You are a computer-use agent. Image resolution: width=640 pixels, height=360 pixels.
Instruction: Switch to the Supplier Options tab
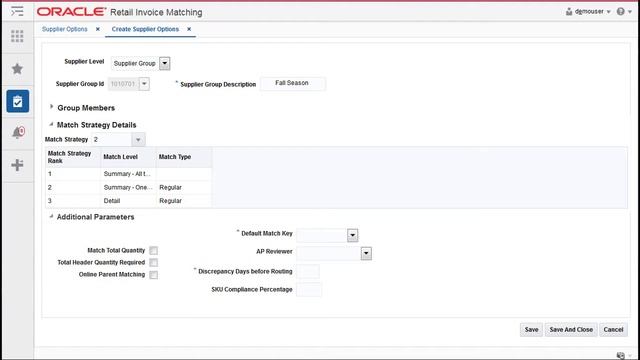(x=64, y=29)
